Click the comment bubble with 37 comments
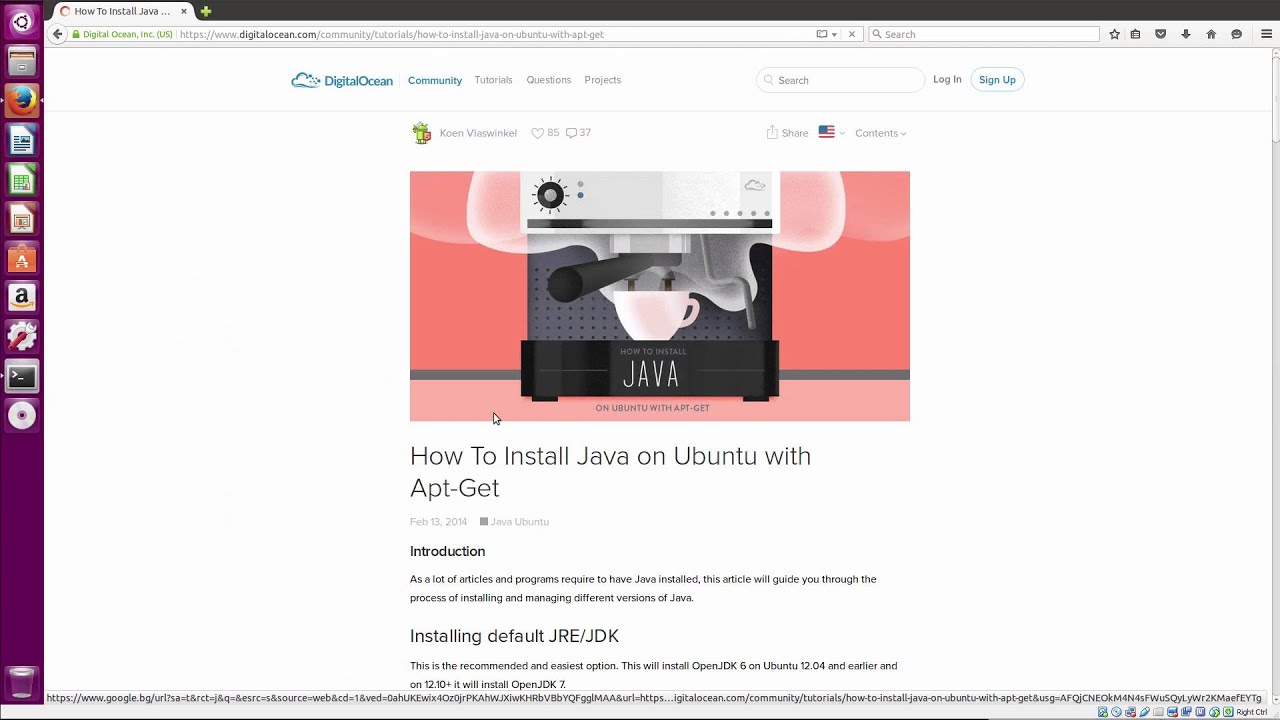 pos(578,133)
